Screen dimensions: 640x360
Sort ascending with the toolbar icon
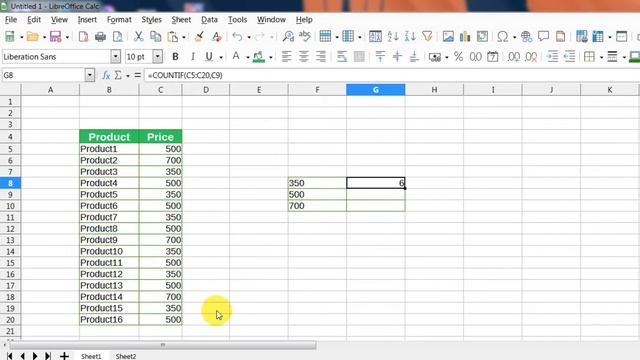tap(393, 37)
